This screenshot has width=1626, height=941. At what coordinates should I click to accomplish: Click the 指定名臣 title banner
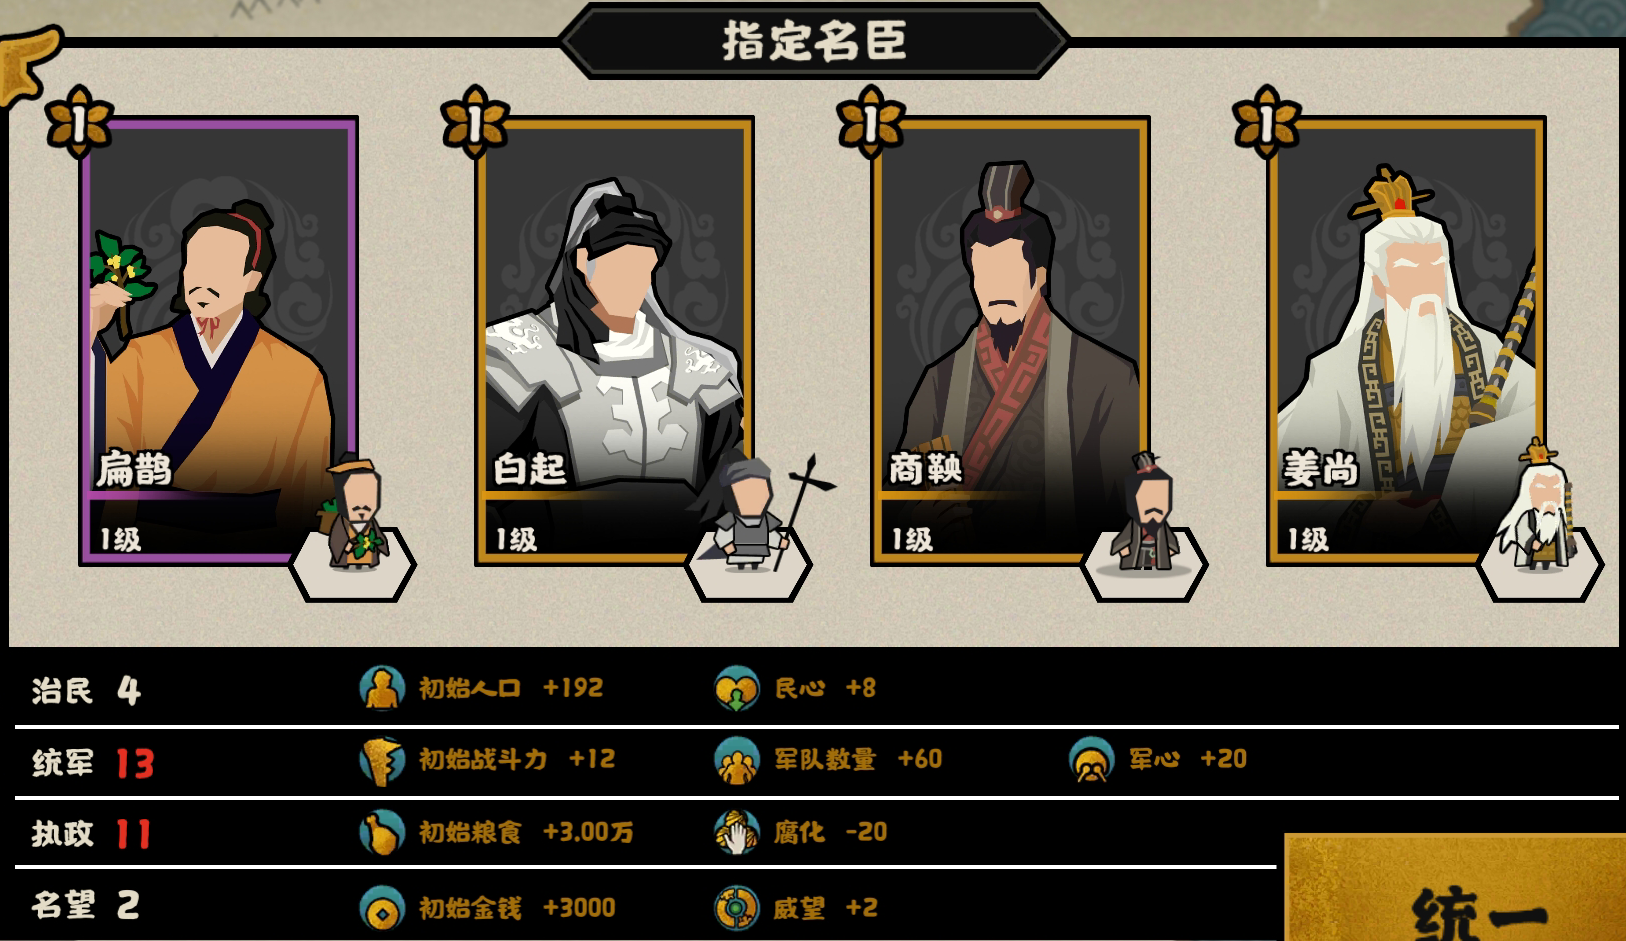coord(814,41)
